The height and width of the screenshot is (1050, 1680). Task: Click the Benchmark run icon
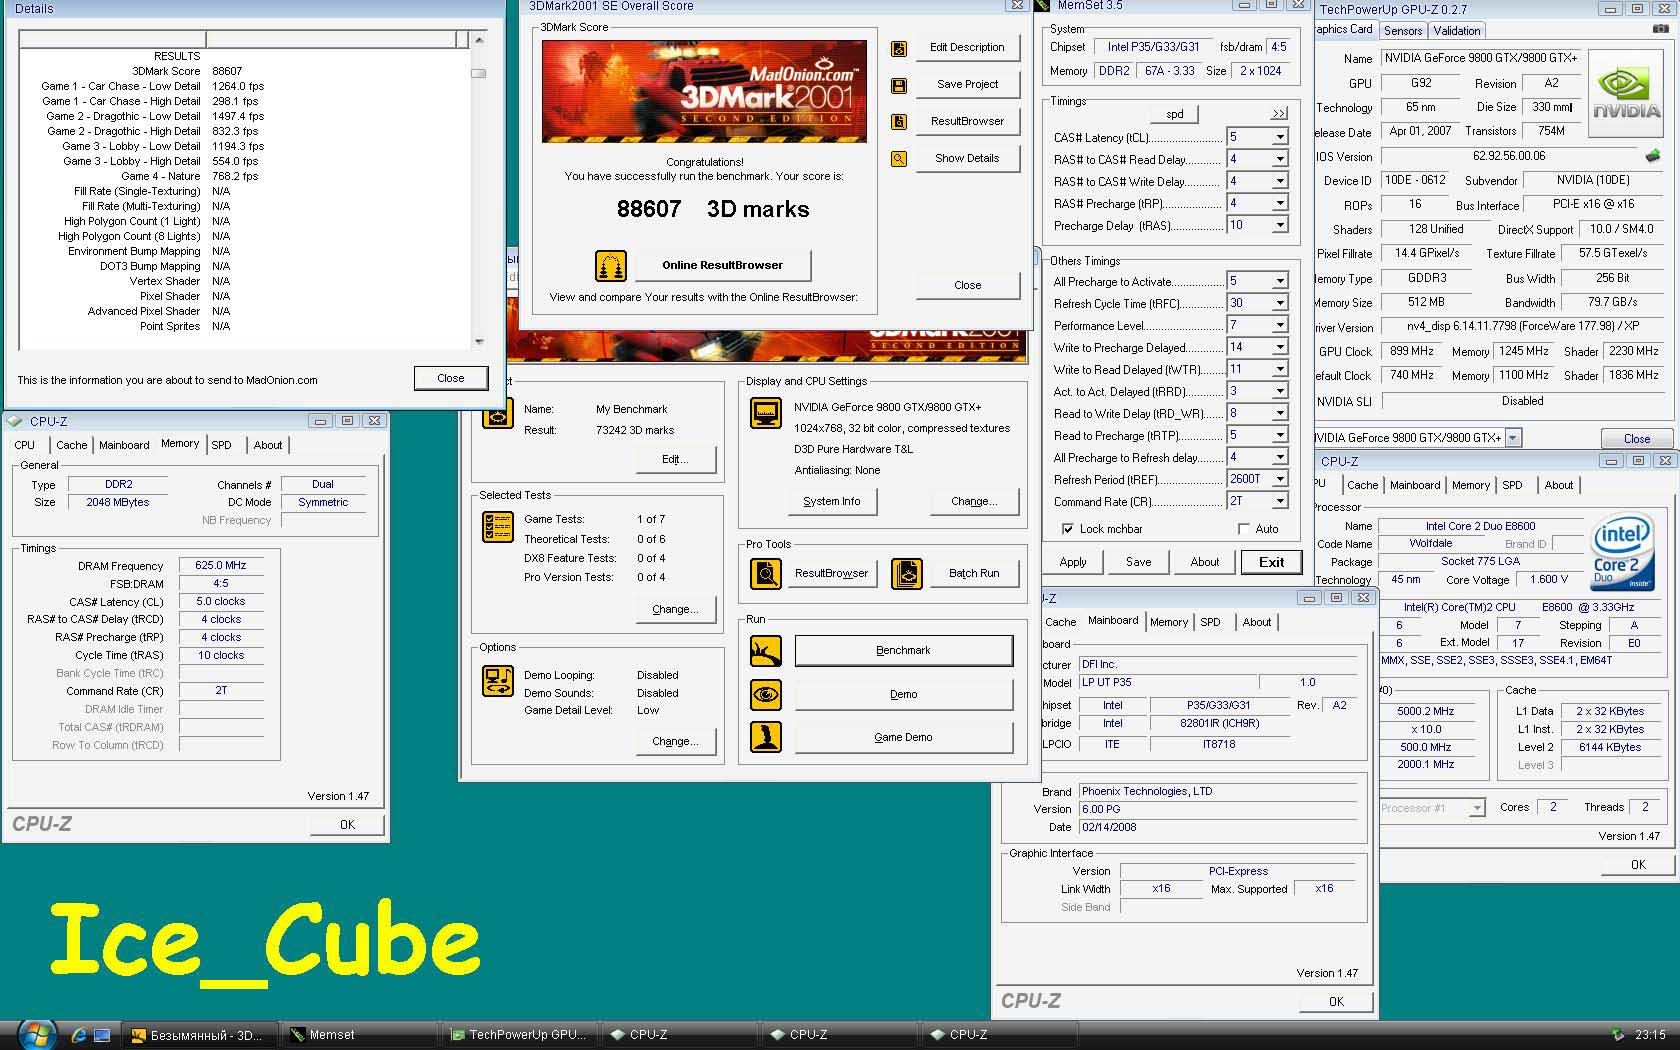[766, 651]
